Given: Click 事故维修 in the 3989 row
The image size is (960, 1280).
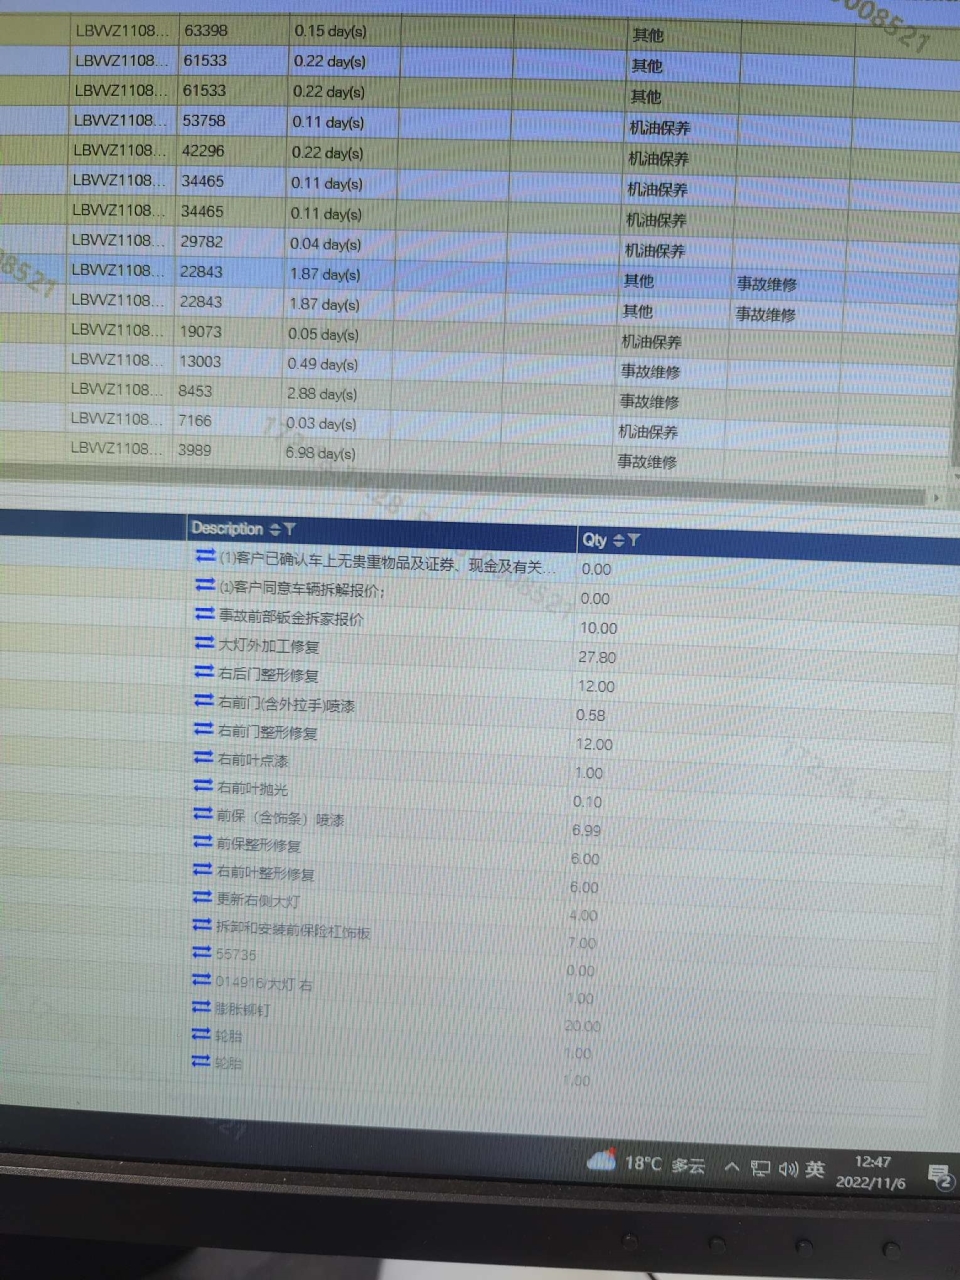Looking at the screenshot, I should click(x=647, y=462).
